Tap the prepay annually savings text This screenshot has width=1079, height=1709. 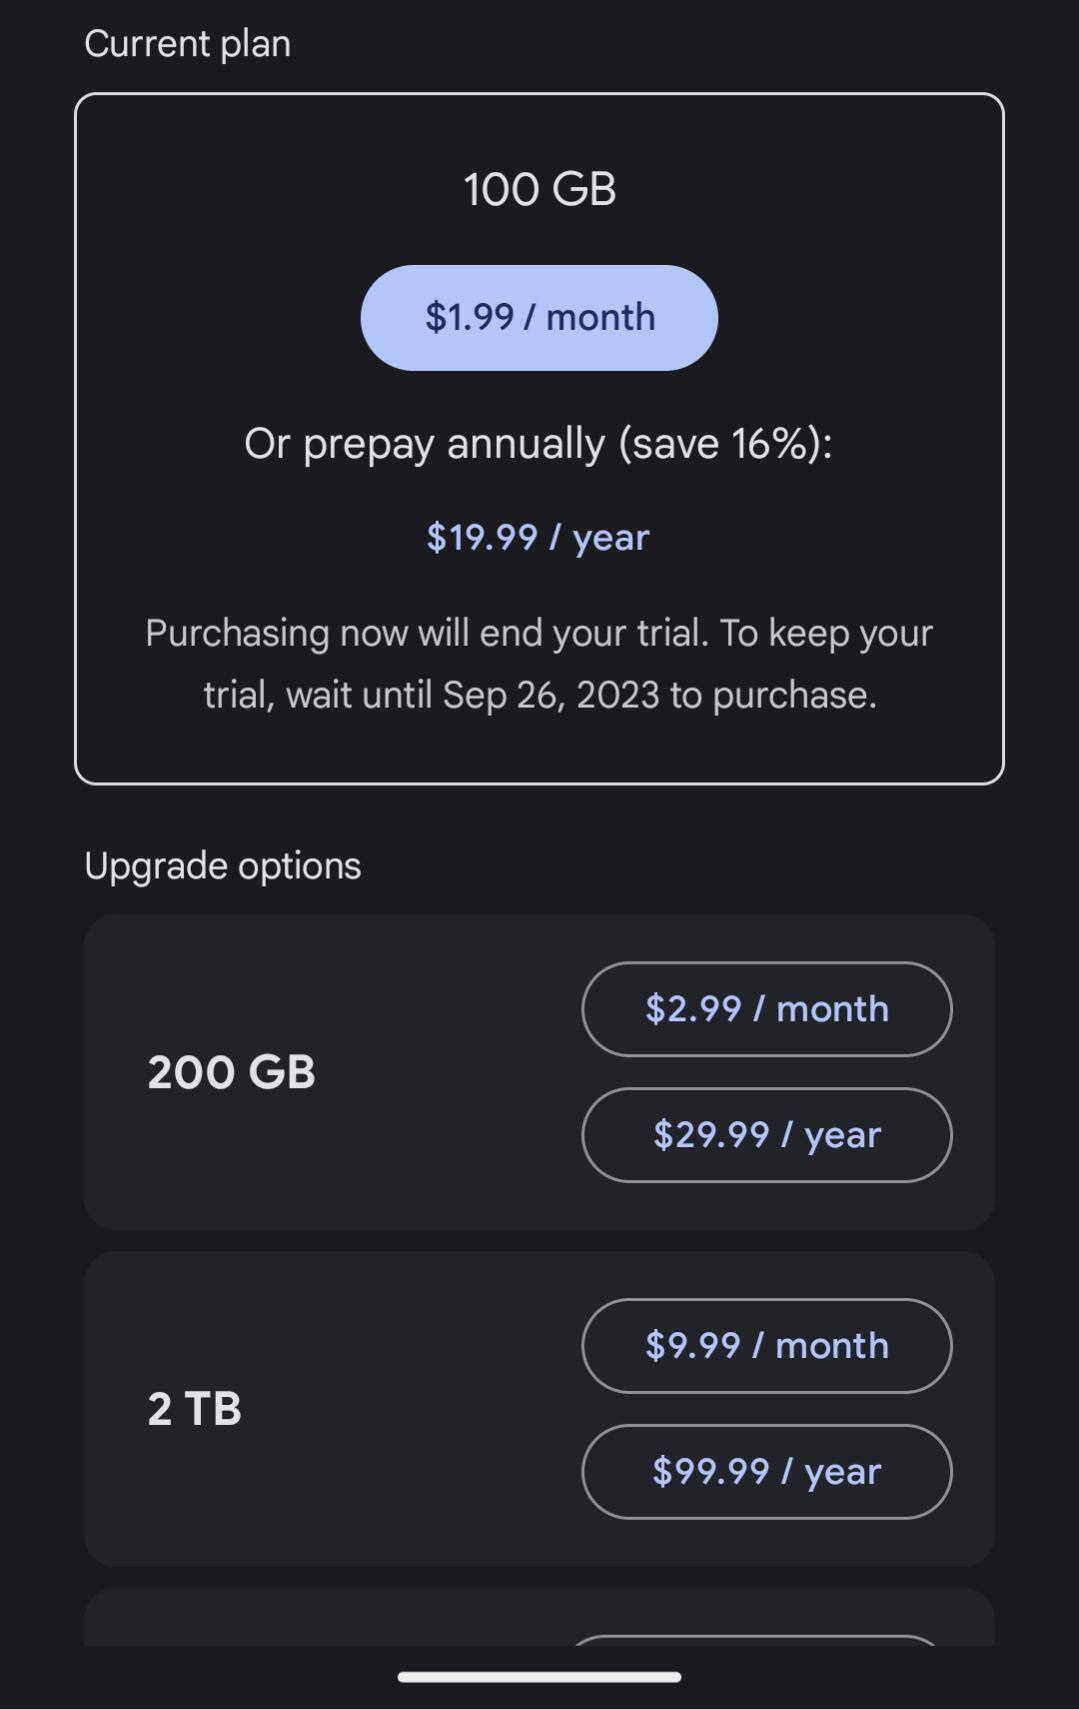(x=539, y=443)
